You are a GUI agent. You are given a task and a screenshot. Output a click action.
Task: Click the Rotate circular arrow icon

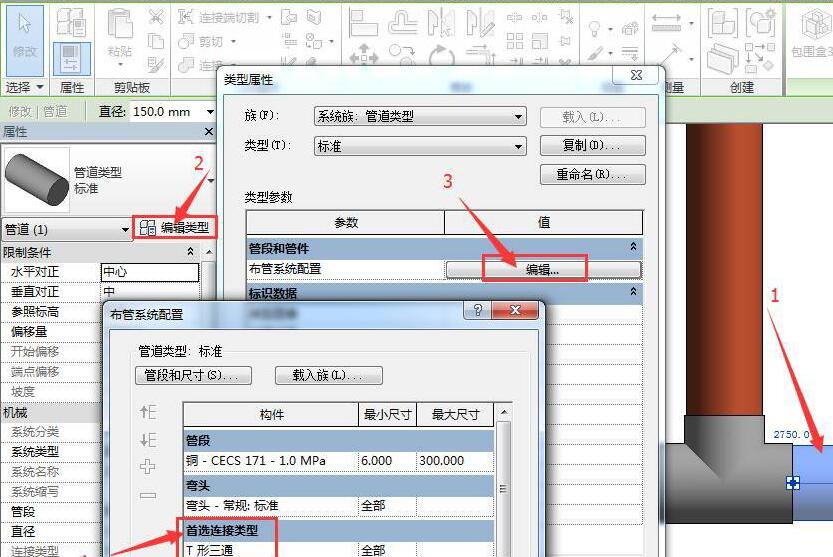[x=441, y=55]
